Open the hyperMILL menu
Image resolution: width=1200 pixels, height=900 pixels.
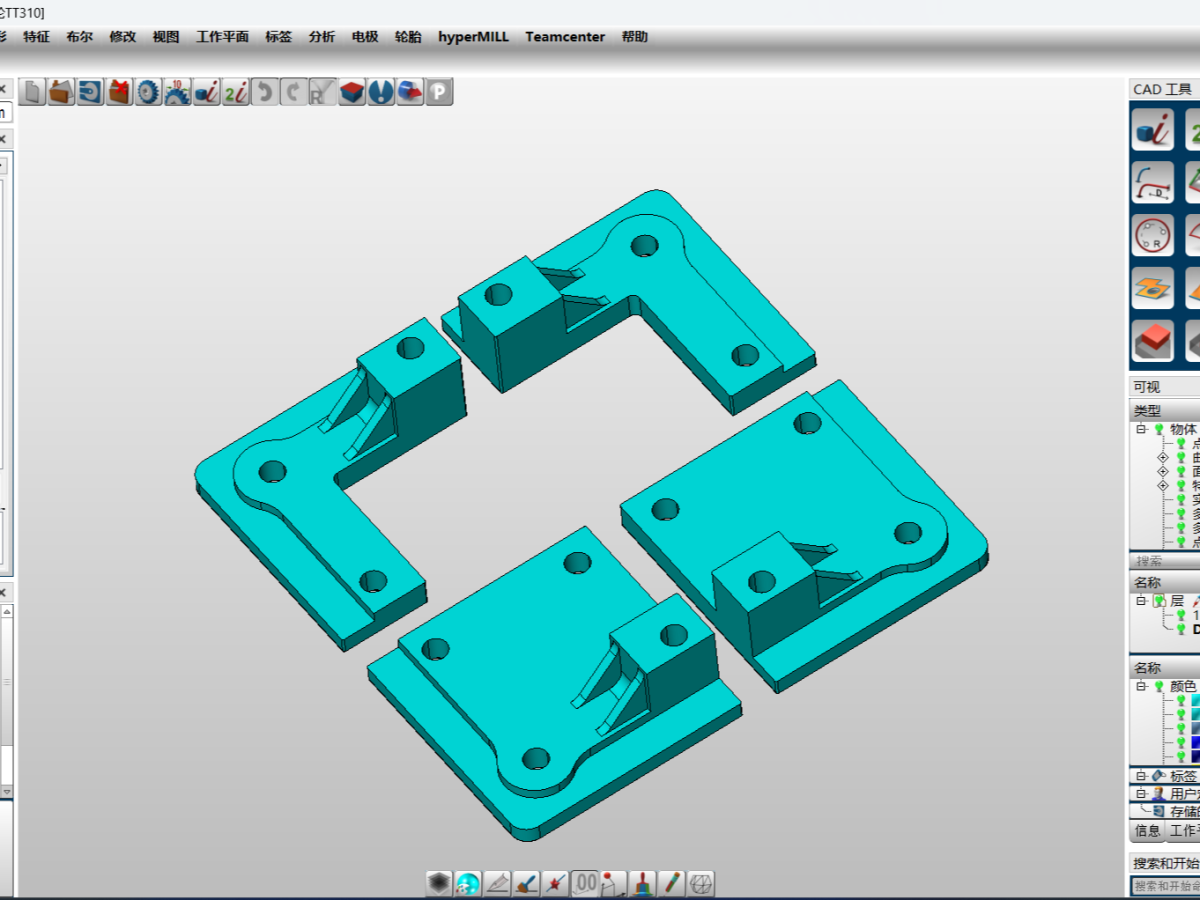click(x=474, y=36)
